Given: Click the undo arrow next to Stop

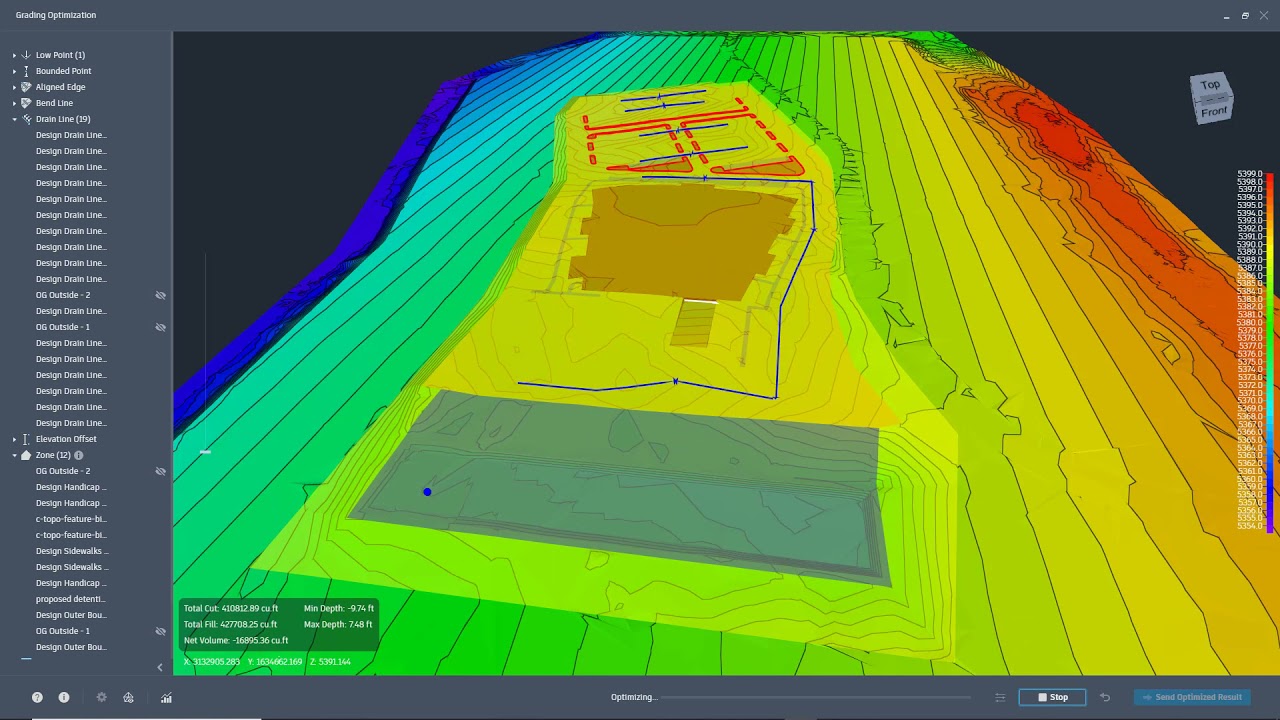Looking at the screenshot, I should tap(1105, 697).
